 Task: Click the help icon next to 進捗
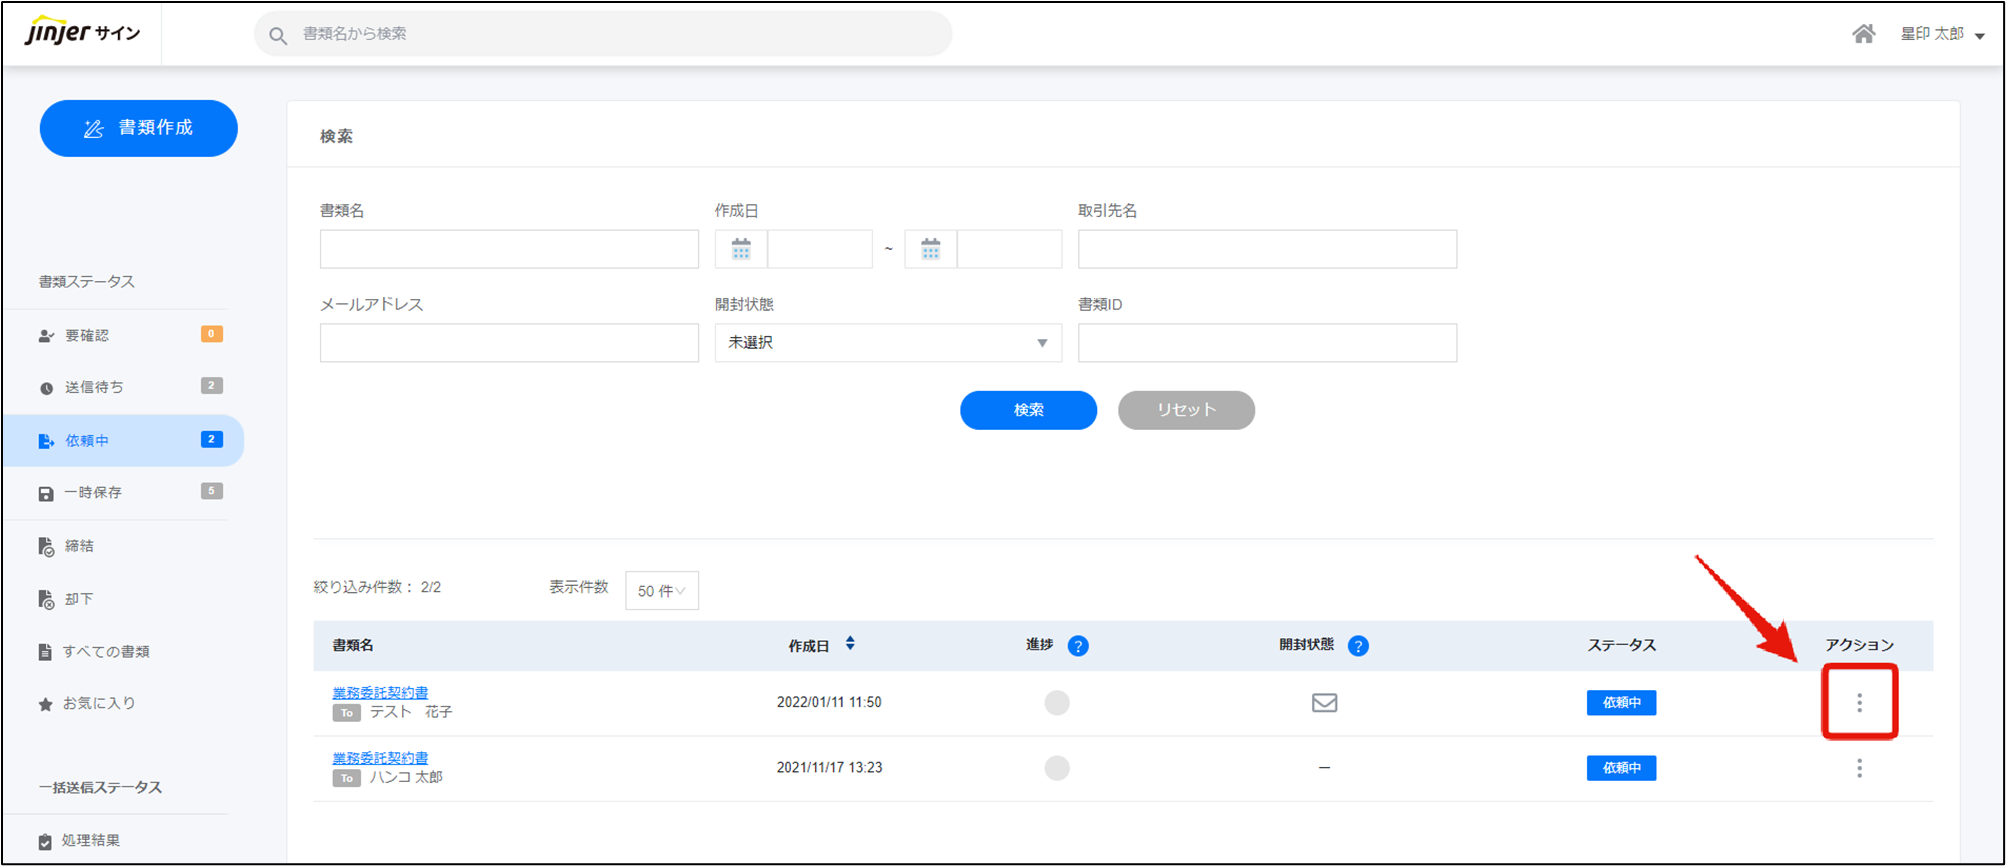[x=1077, y=646]
